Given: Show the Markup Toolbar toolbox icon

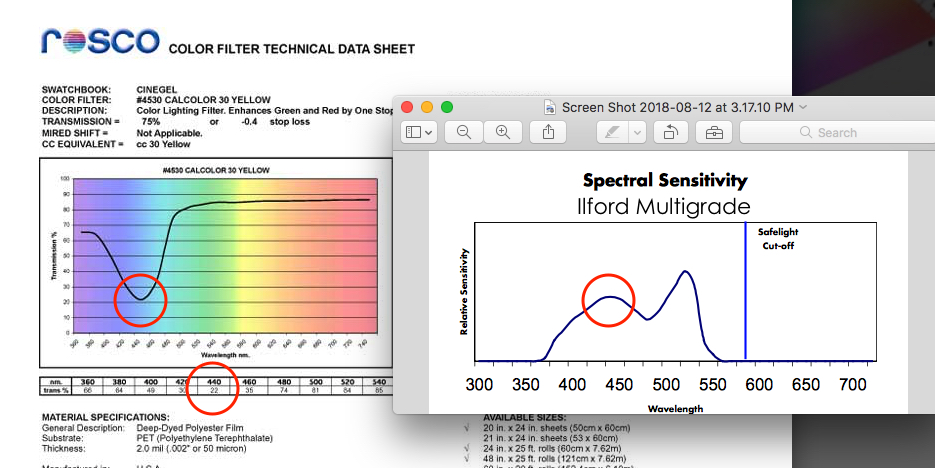Looking at the screenshot, I should (714, 132).
